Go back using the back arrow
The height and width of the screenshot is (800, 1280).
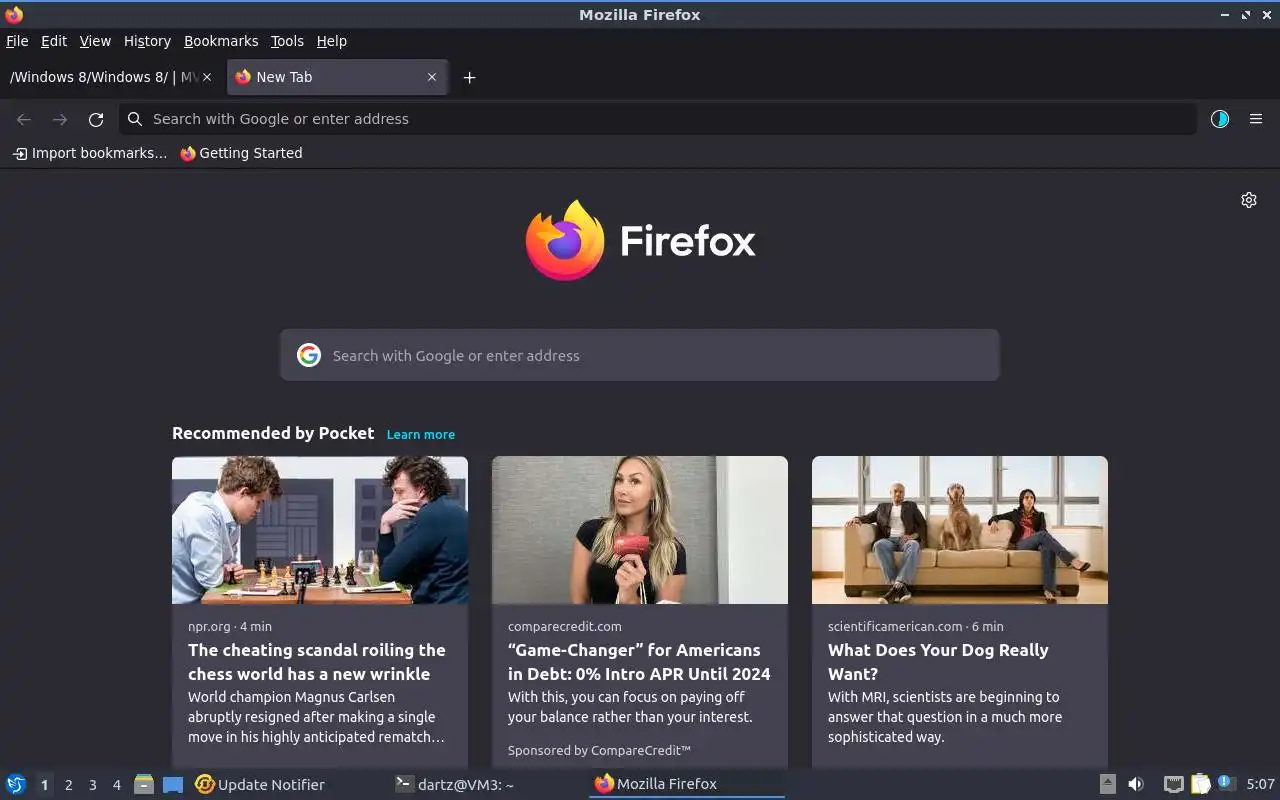pyautogui.click(x=24, y=119)
